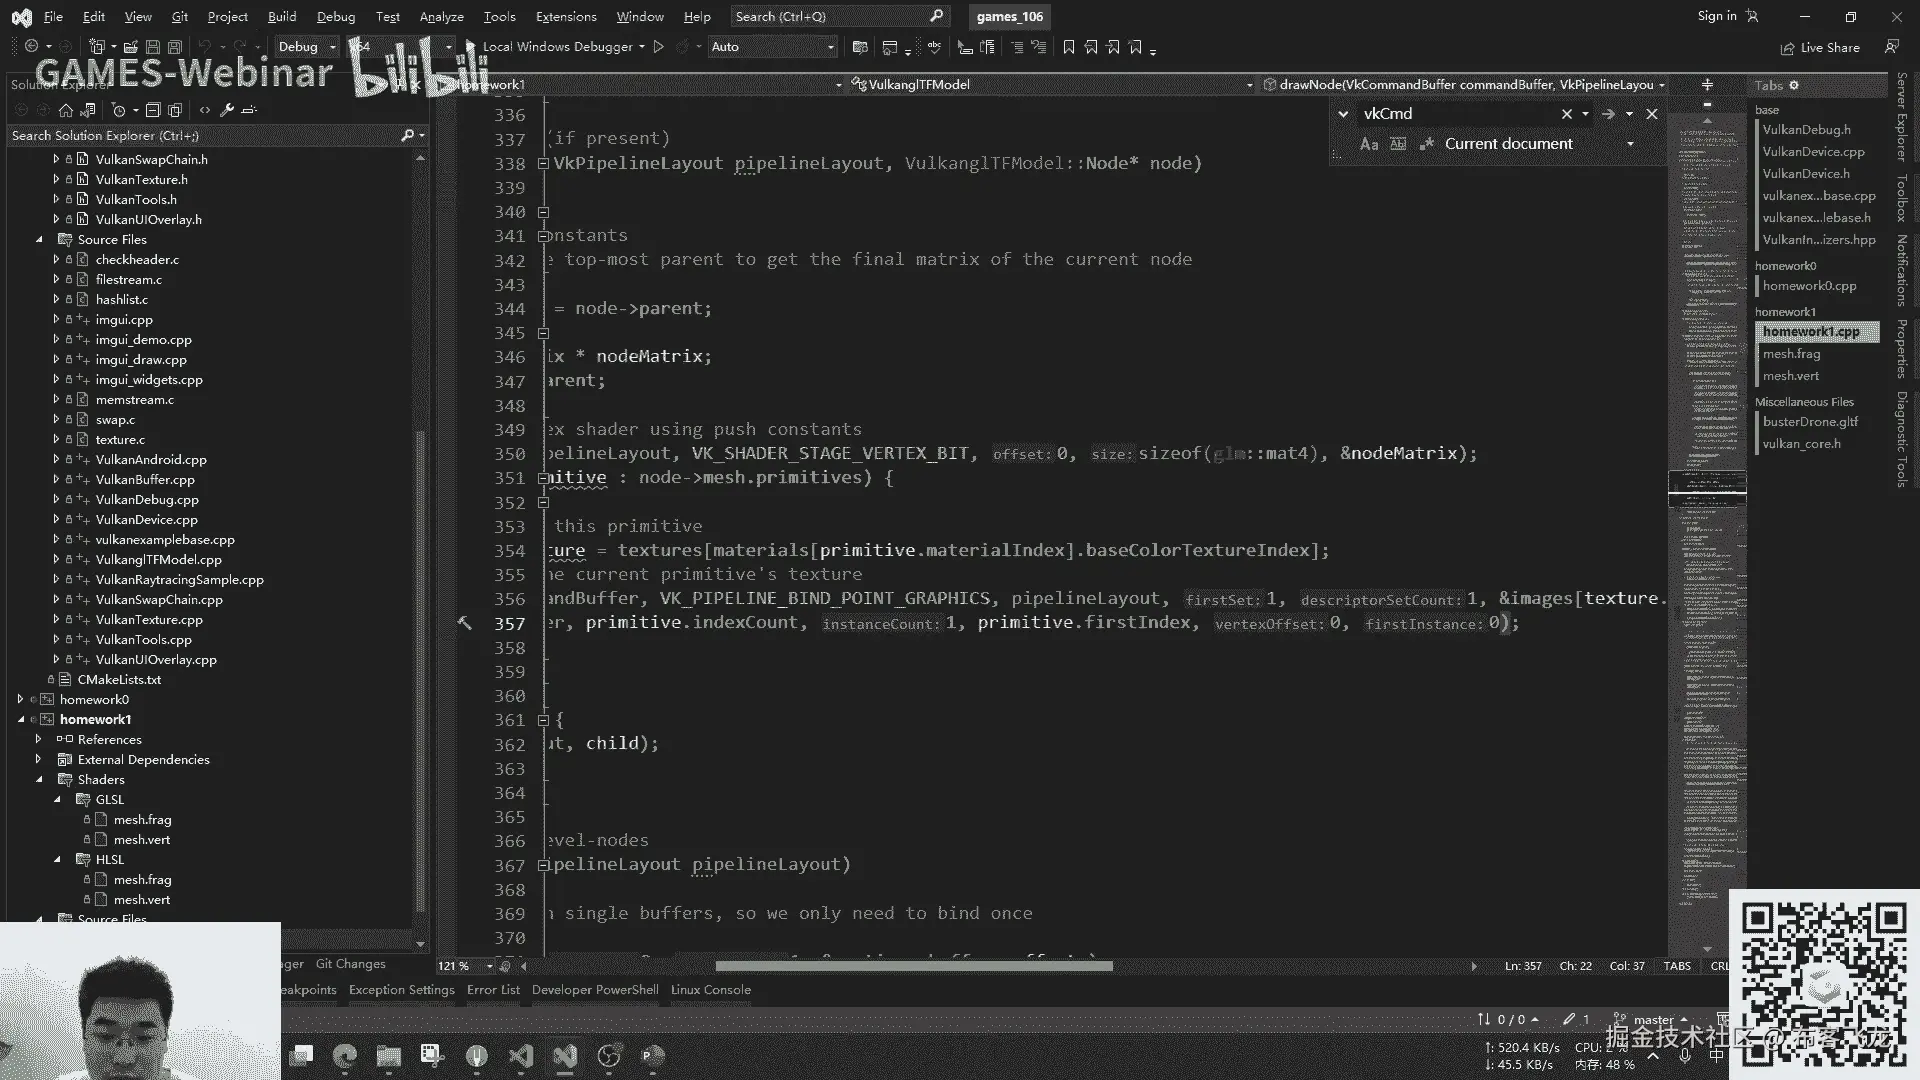Click the Solution Explorer Home icon

coord(66,110)
